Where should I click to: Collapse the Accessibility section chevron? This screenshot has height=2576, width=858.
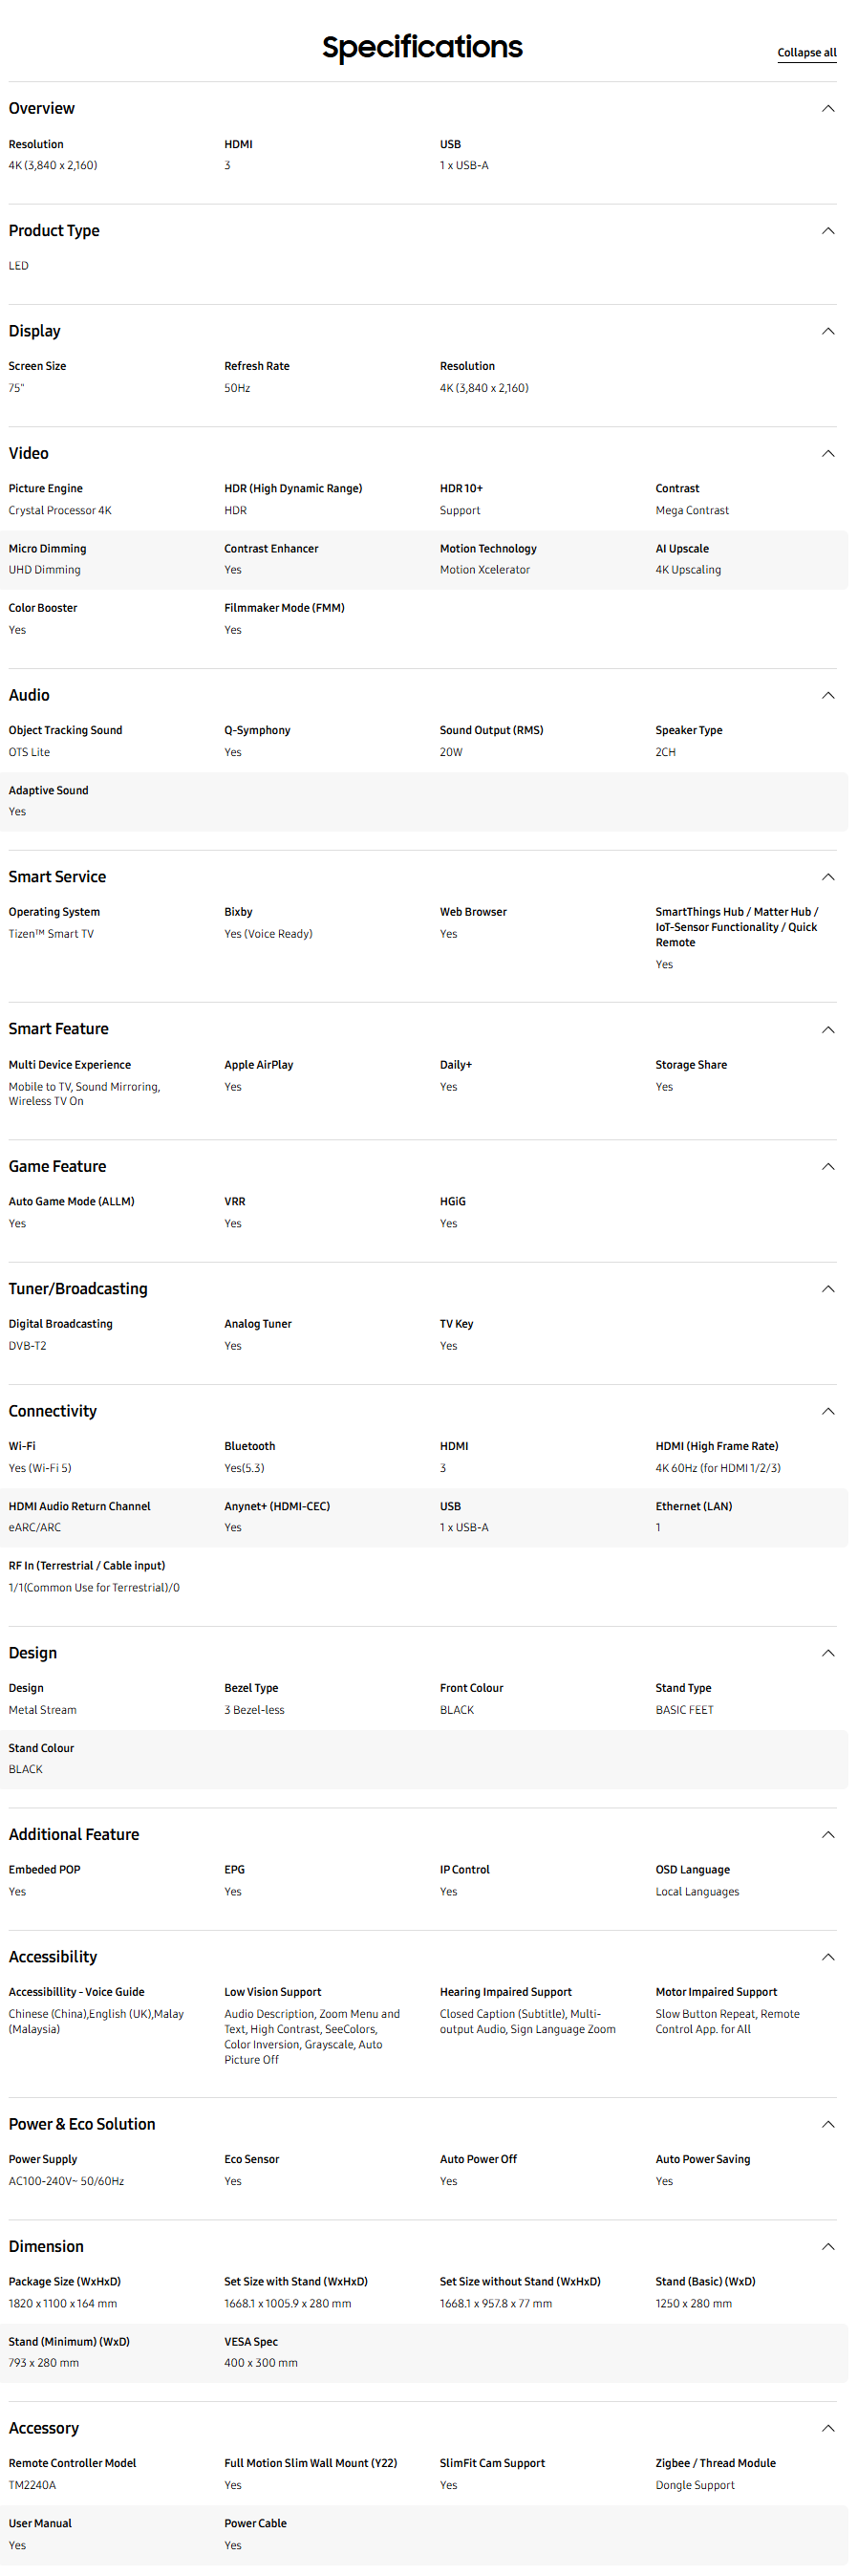pyautogui.click(x=827, y=1957)
